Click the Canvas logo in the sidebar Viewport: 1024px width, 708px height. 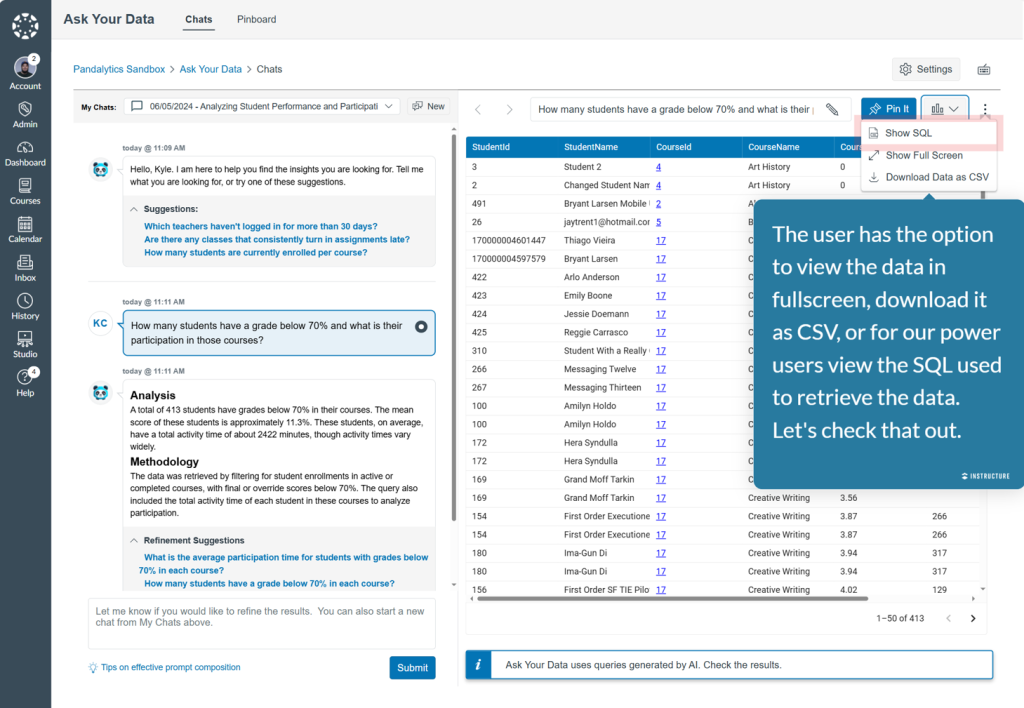pos(25,26)
